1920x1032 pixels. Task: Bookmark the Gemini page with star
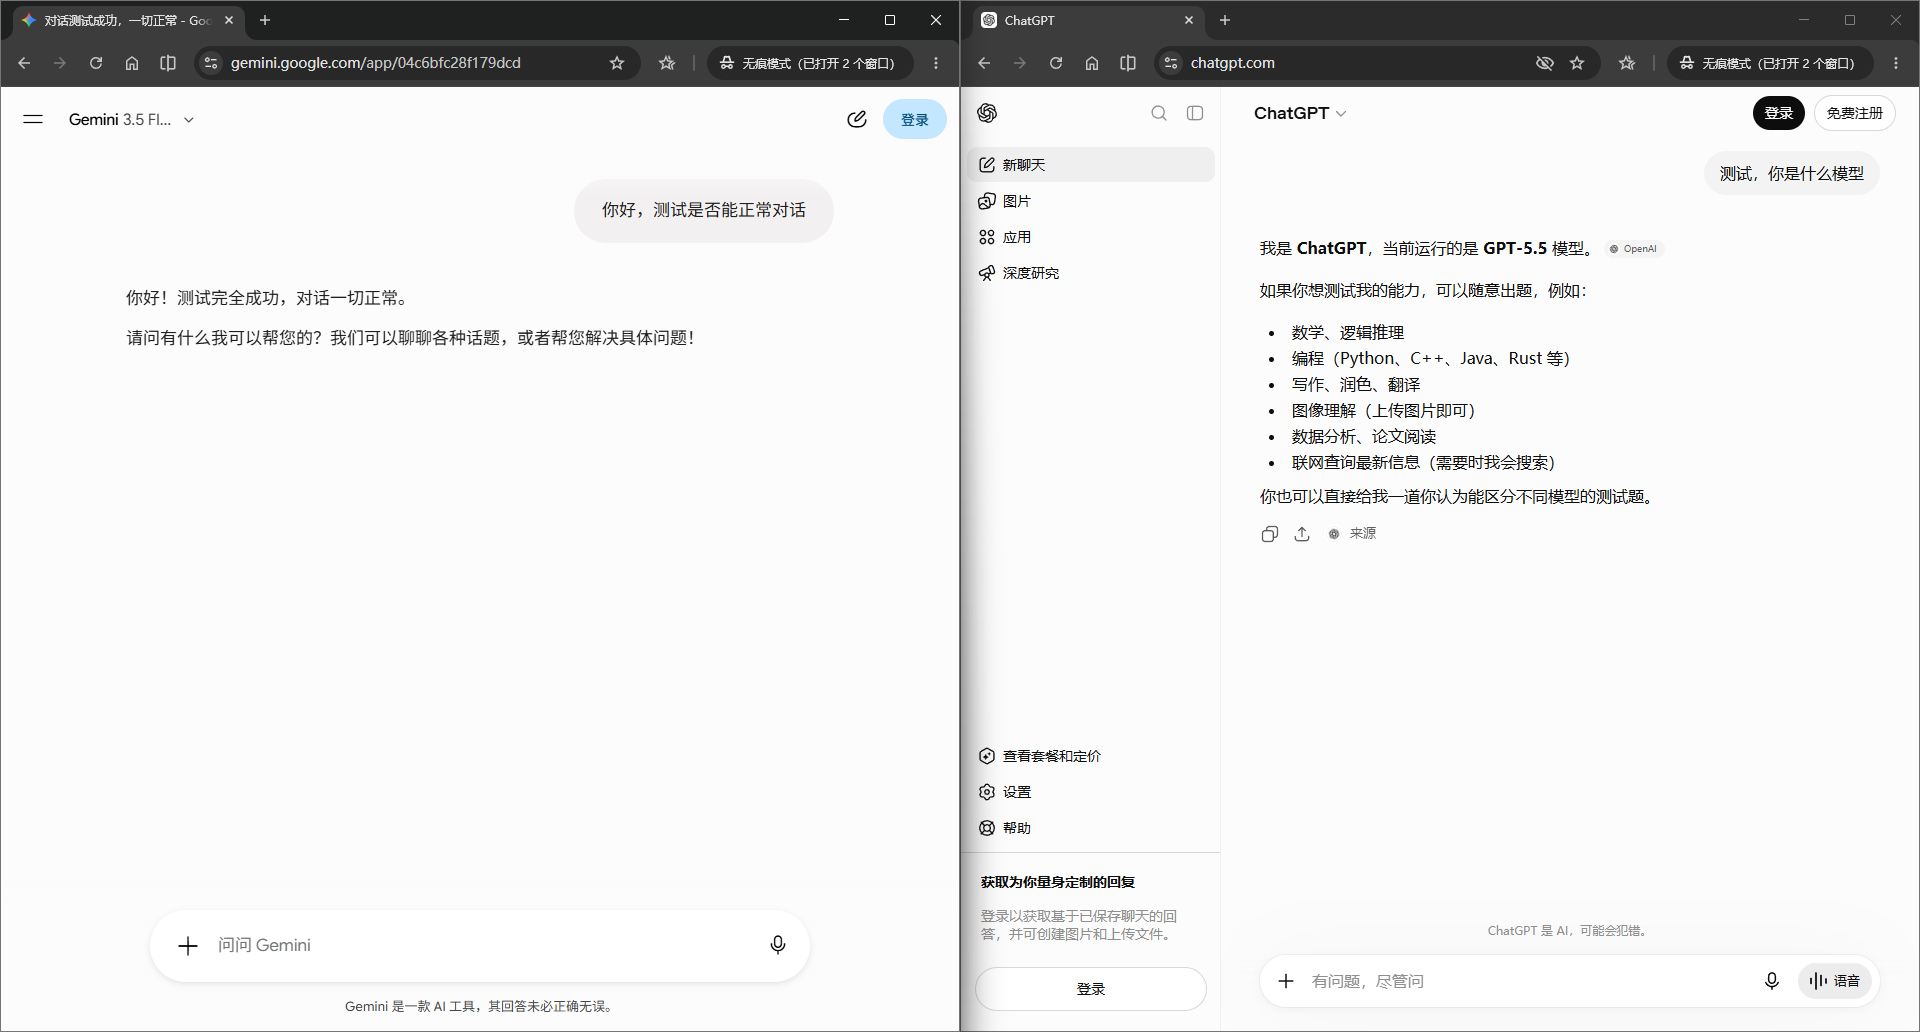(617, 63)
